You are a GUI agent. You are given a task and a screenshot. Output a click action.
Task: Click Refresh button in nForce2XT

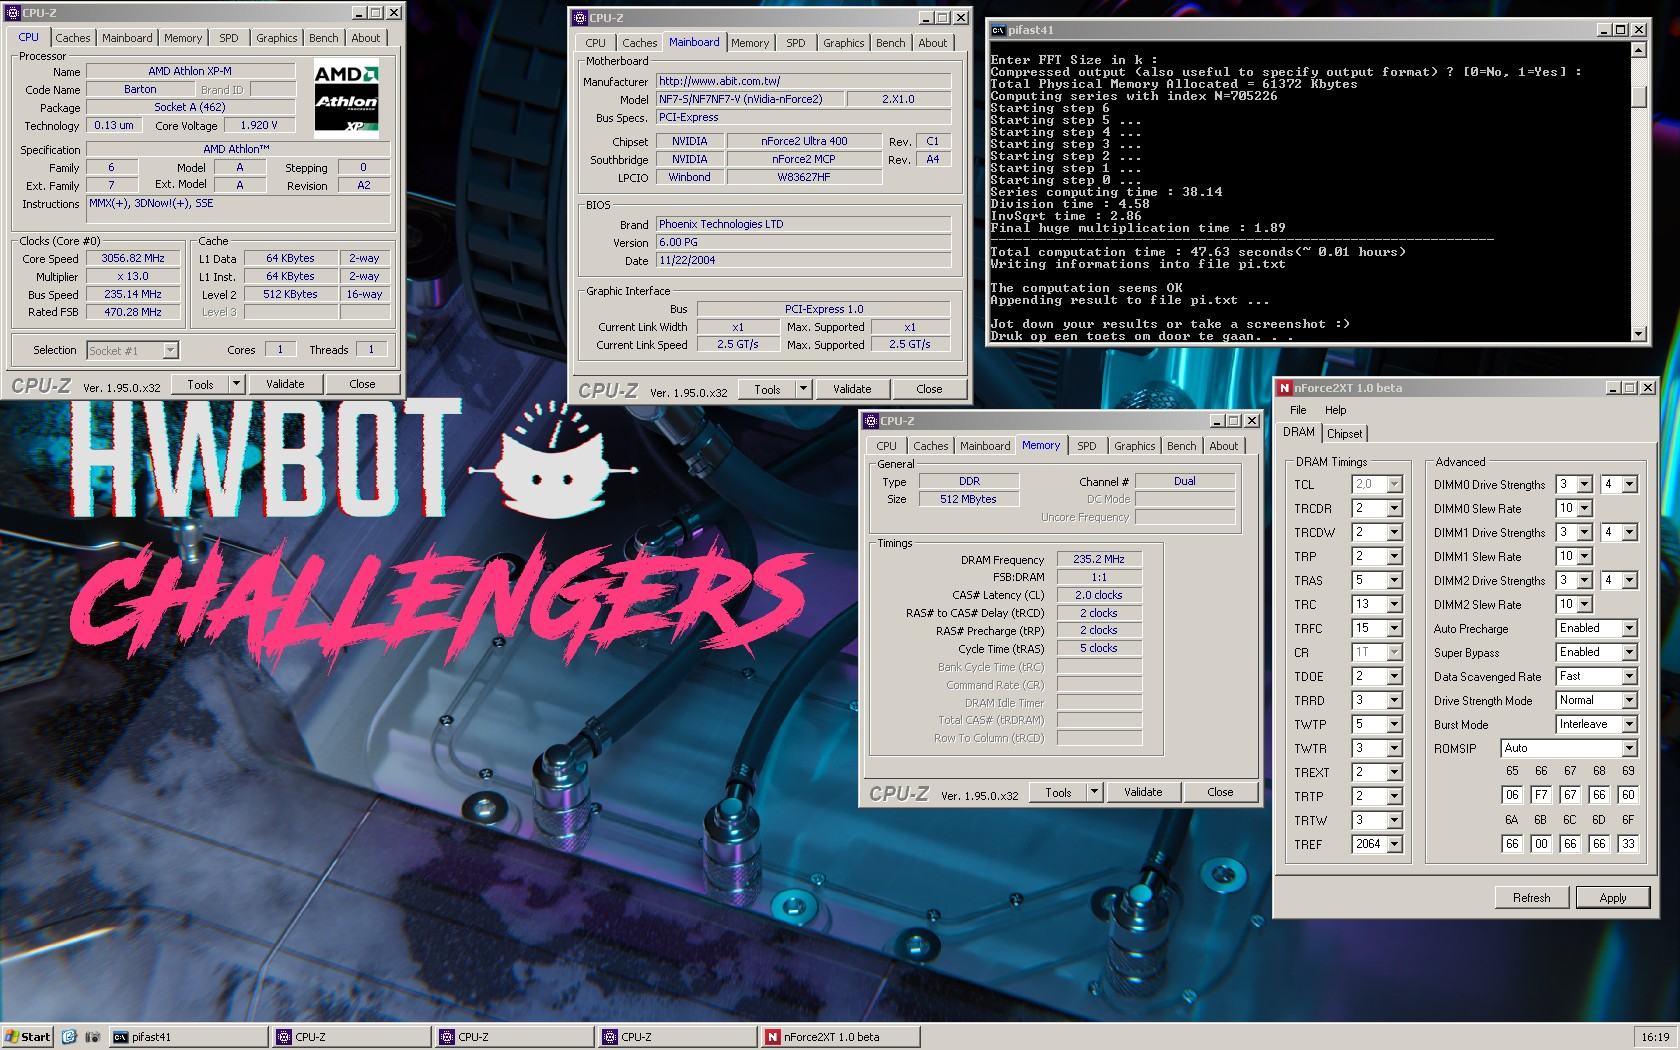point(1531,898)
